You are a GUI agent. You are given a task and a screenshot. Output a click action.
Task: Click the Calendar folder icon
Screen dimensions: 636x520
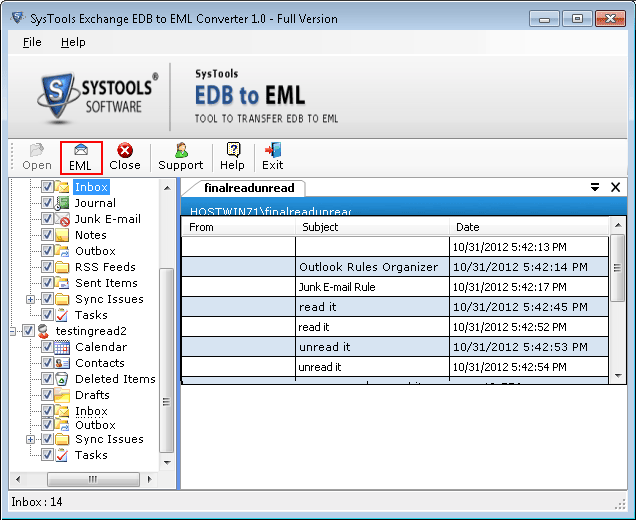point(62,347)
